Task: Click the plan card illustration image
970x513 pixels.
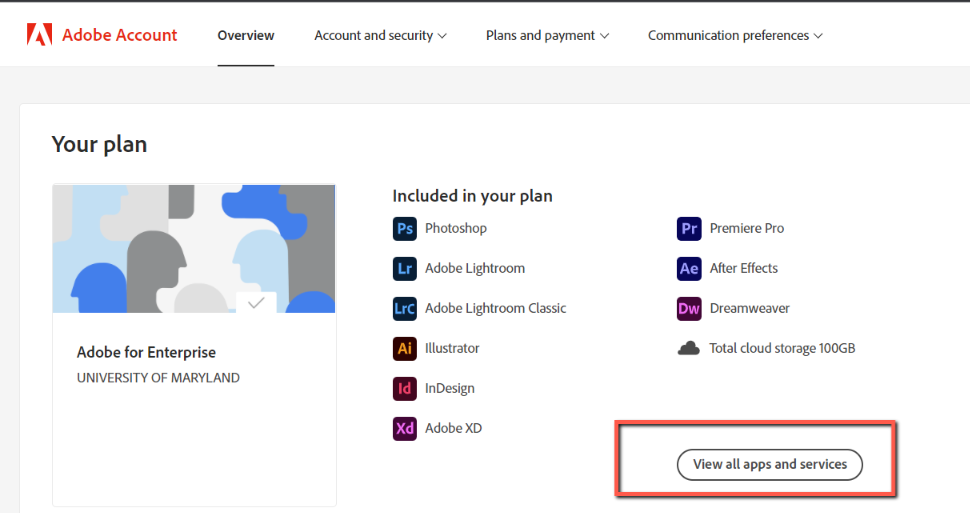Action: pos(194,249)
